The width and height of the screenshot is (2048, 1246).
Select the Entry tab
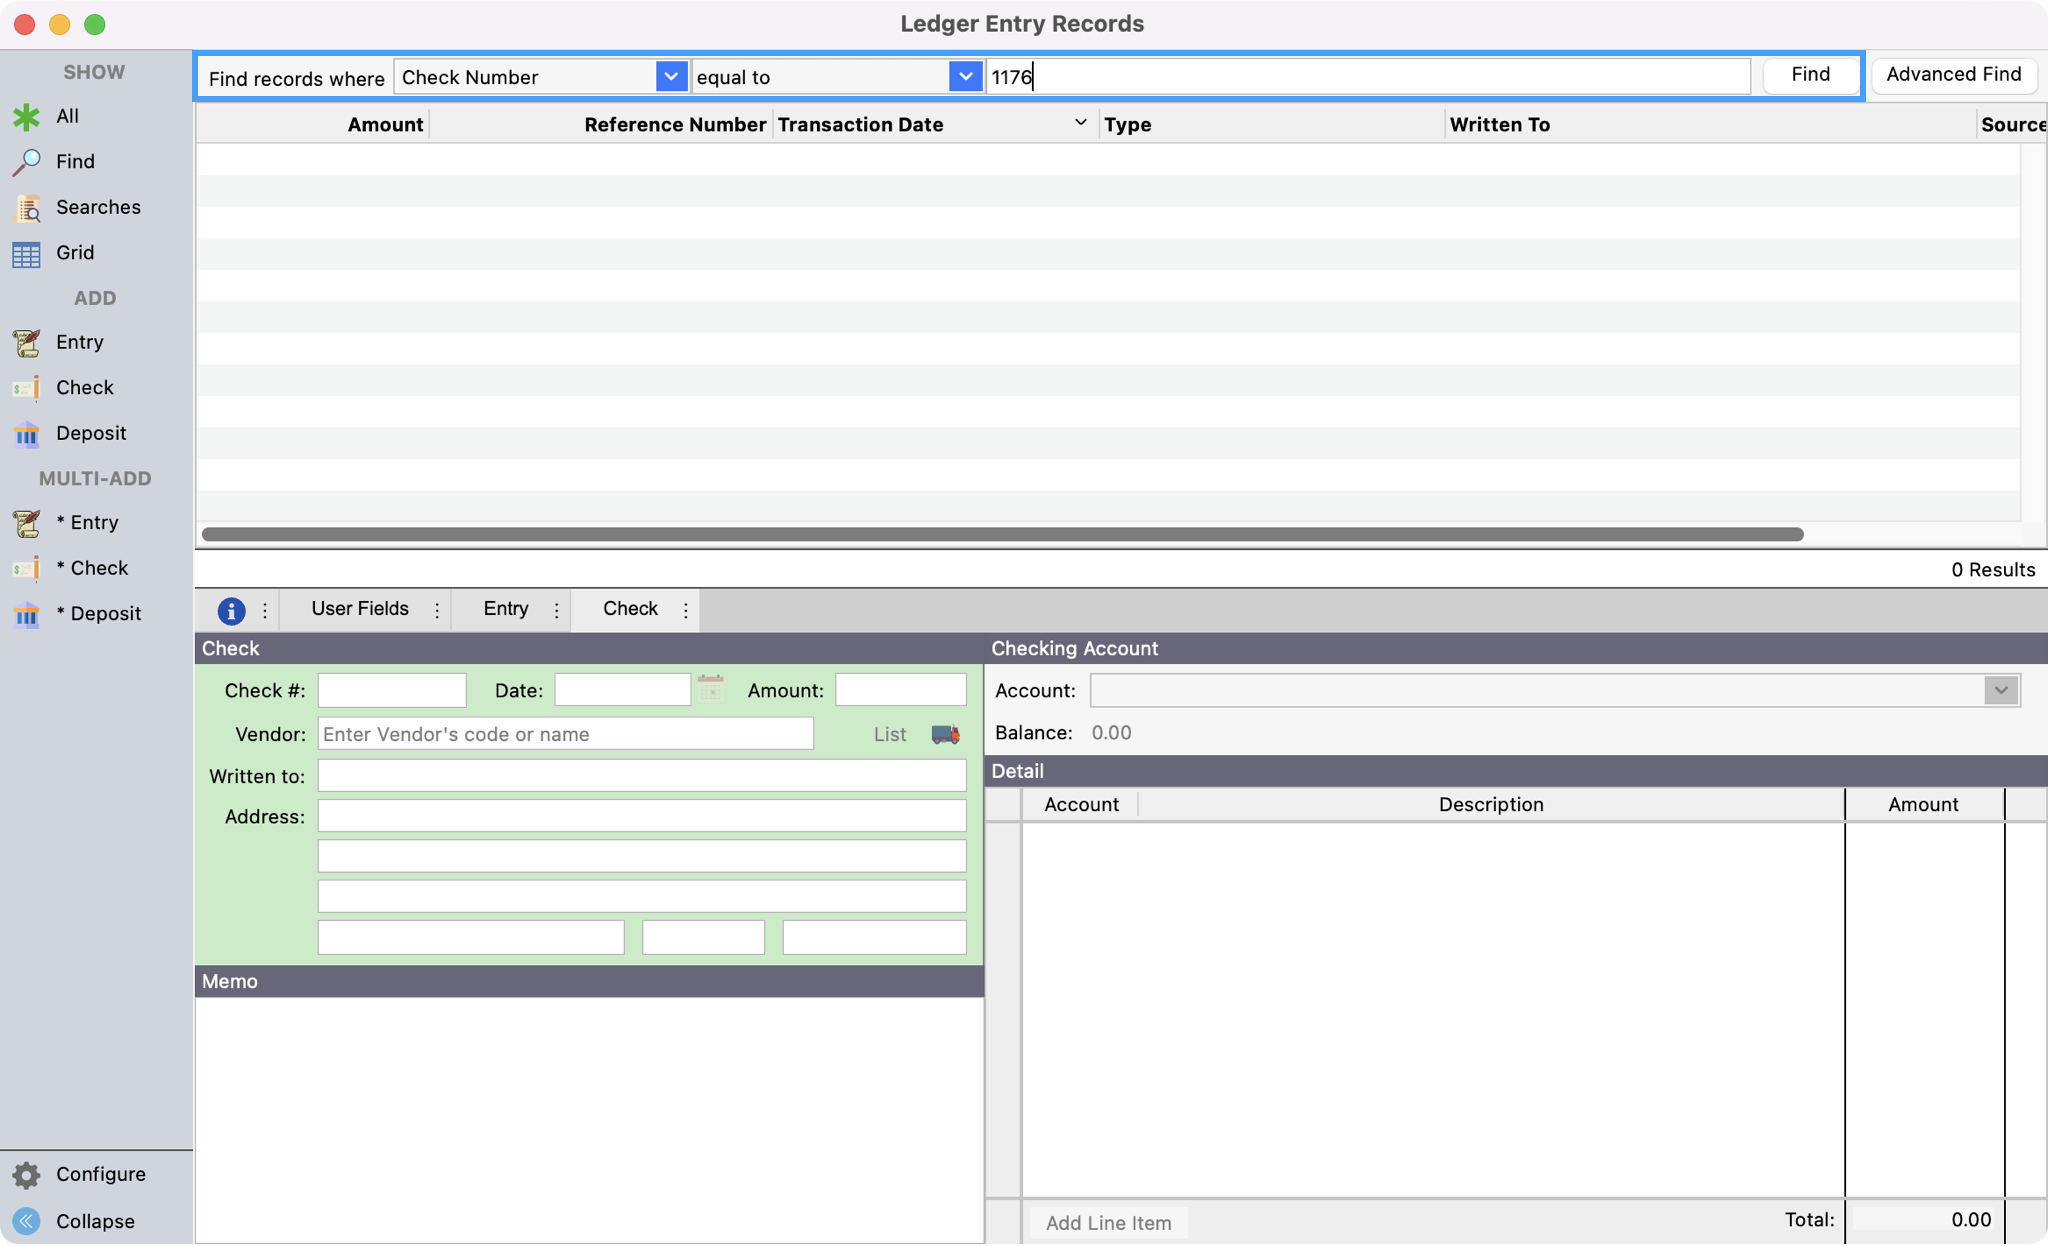pos(505,609)
